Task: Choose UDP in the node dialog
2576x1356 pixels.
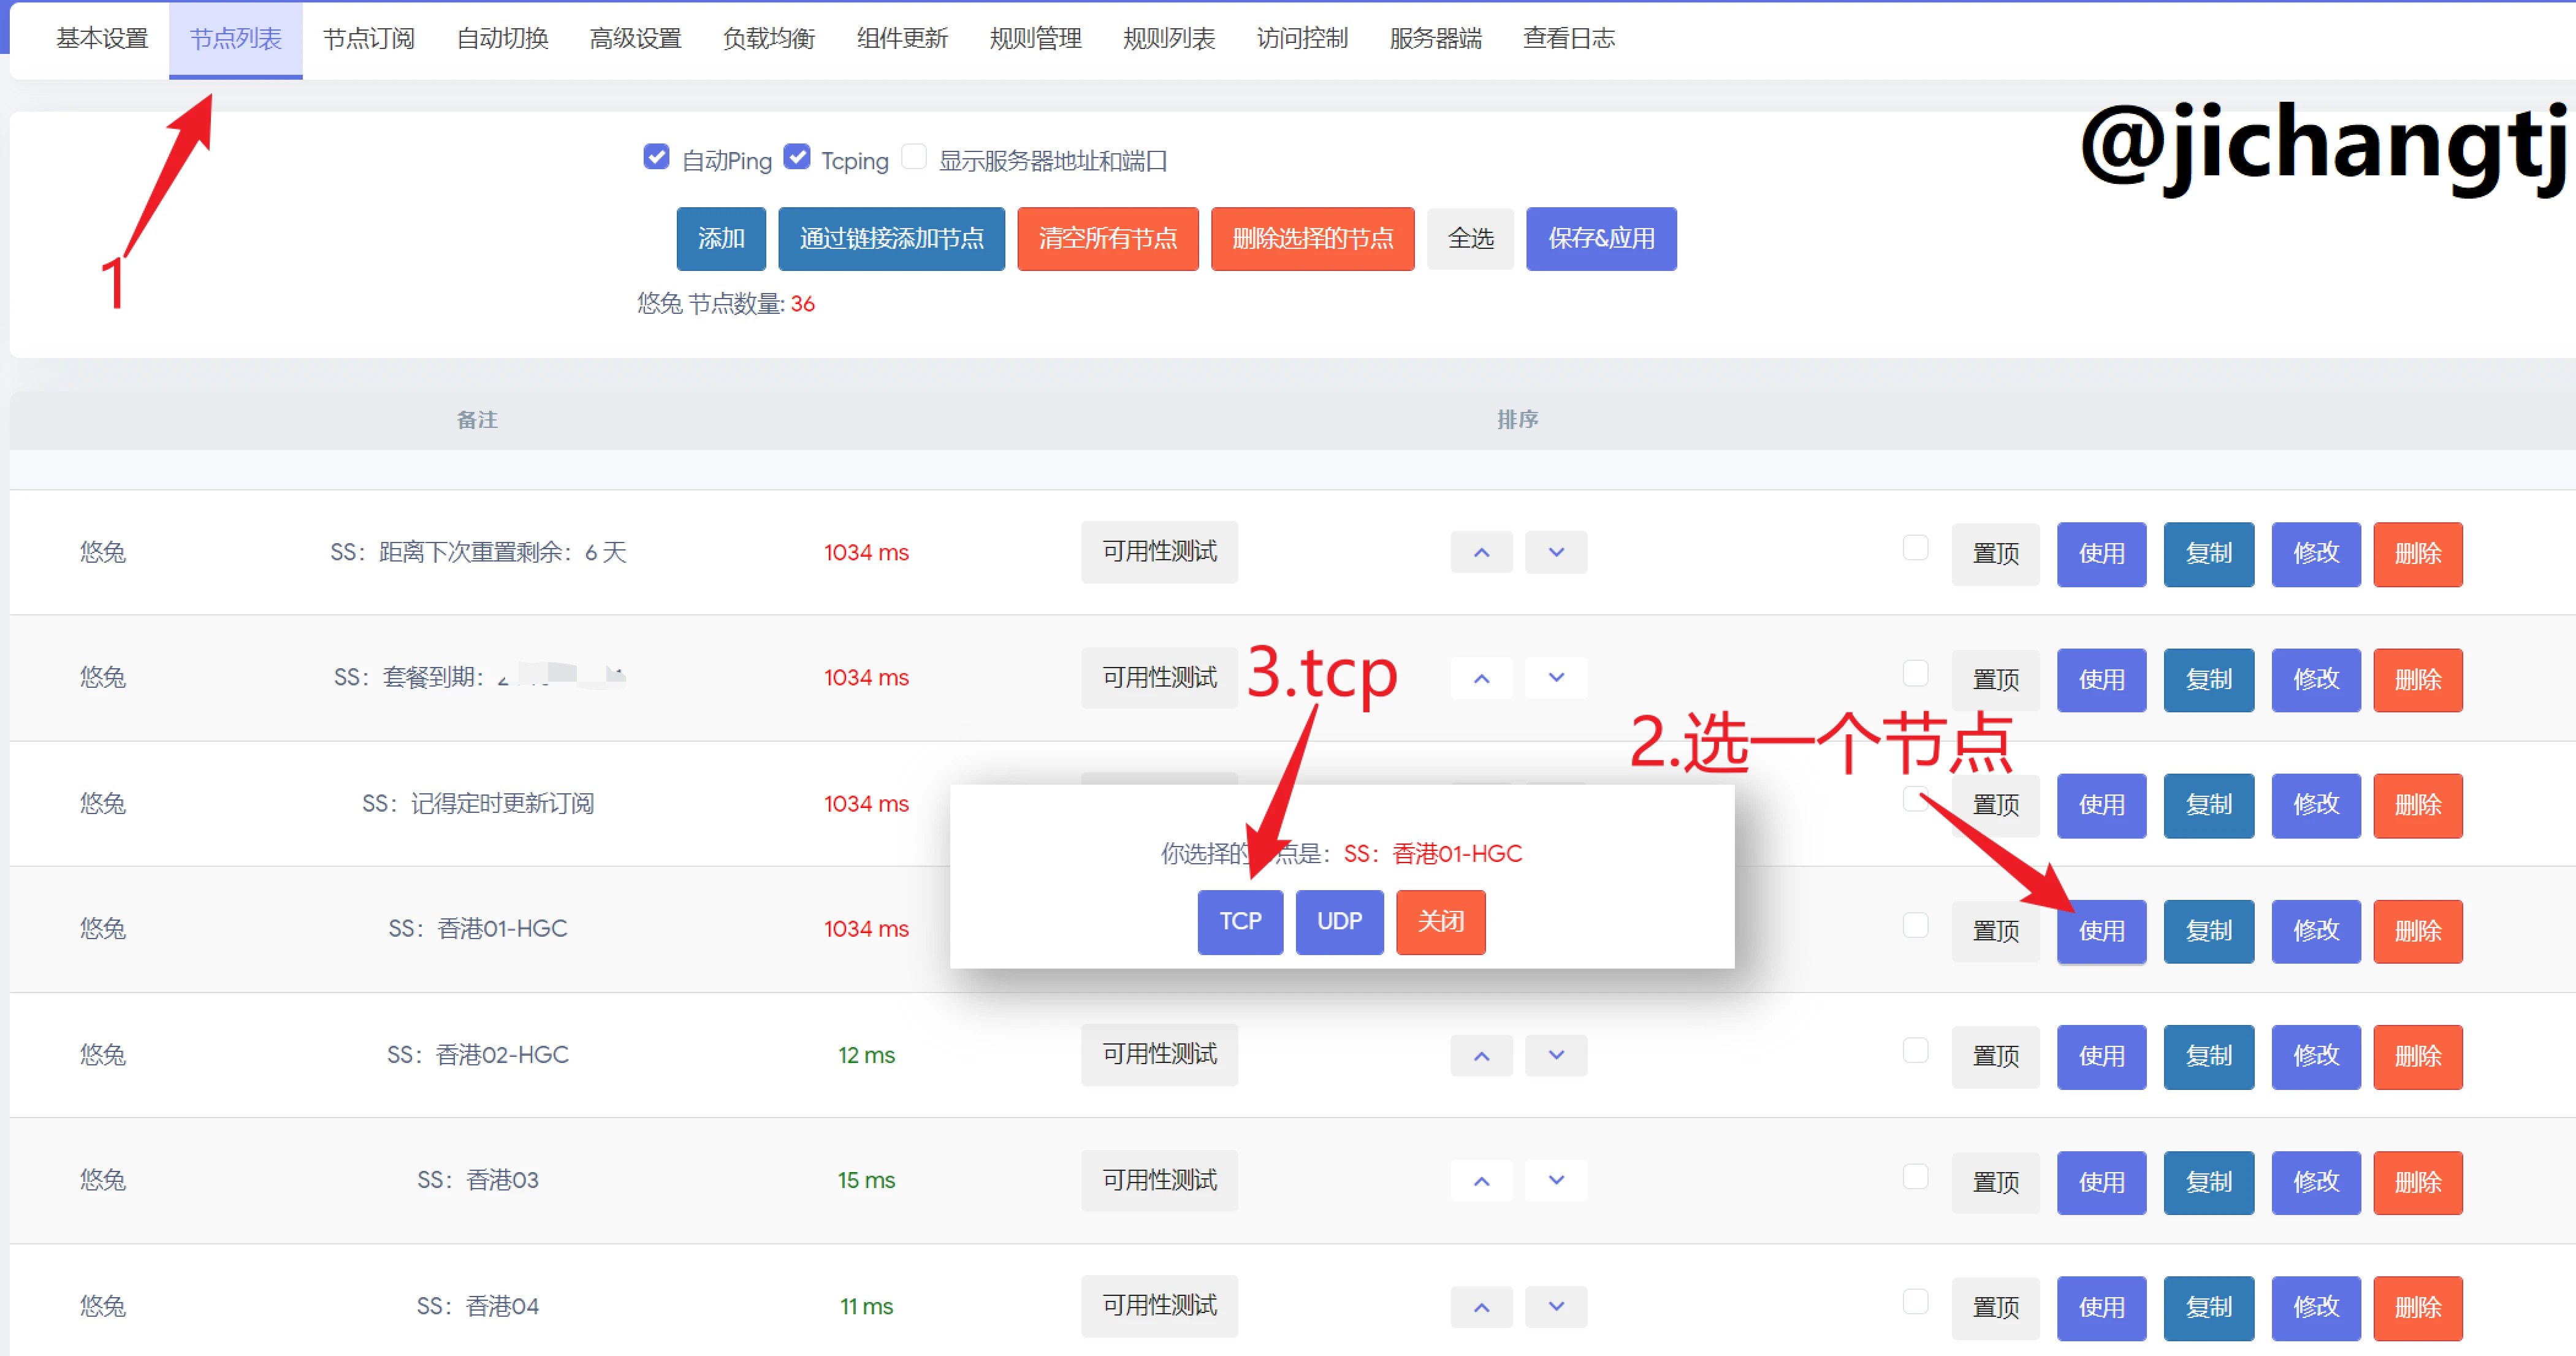Action: 1339,922
